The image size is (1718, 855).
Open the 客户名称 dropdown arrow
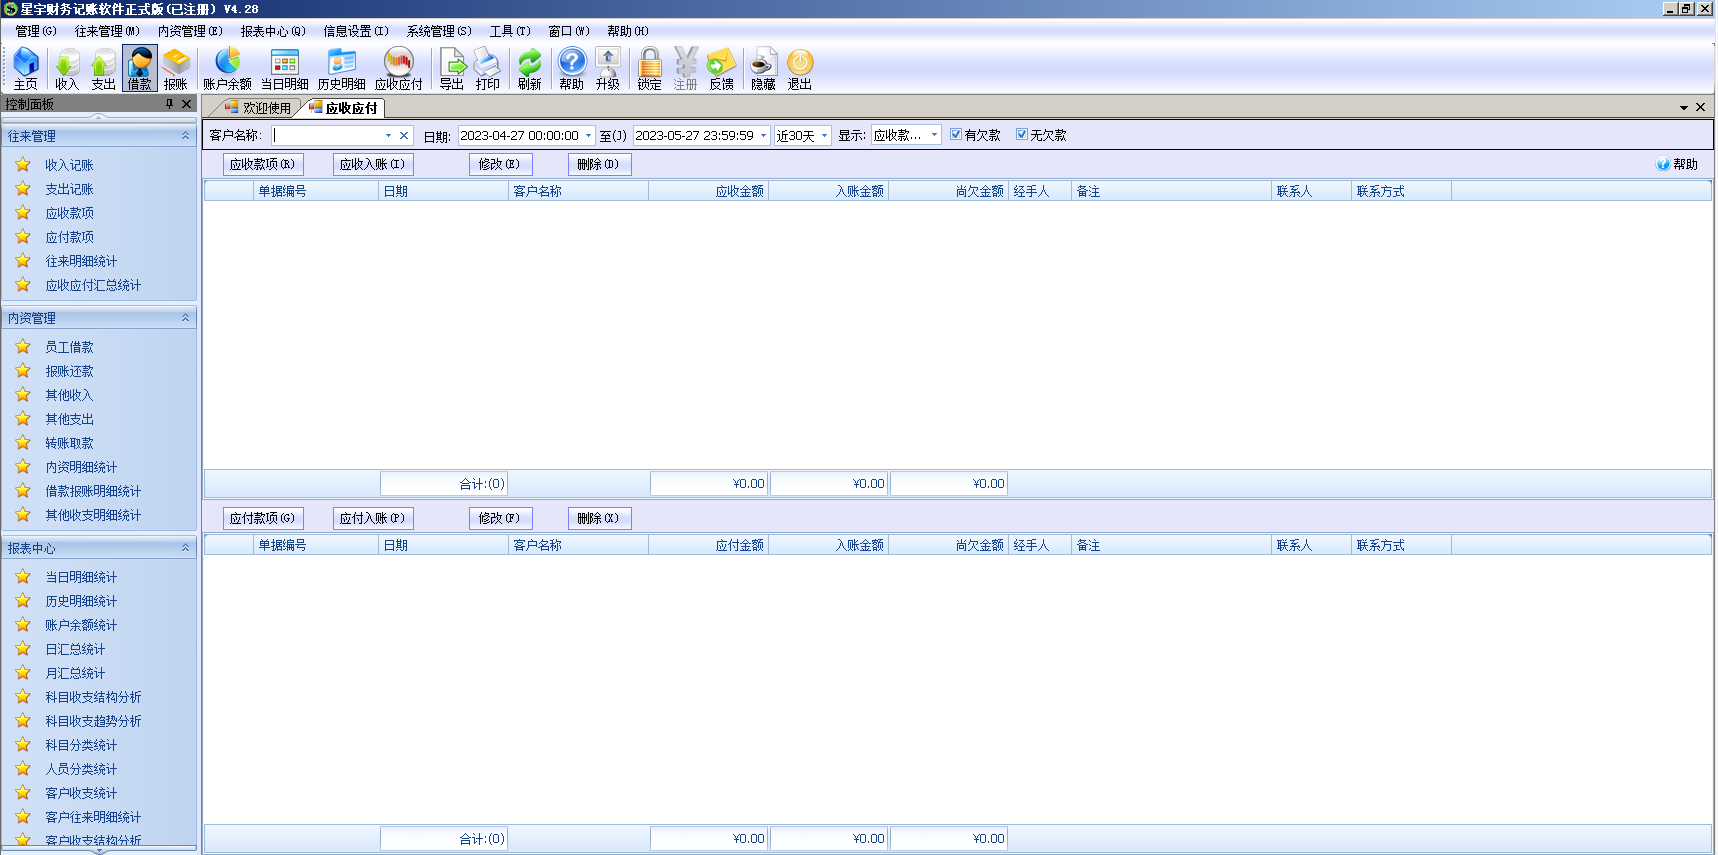coord(388,135)
